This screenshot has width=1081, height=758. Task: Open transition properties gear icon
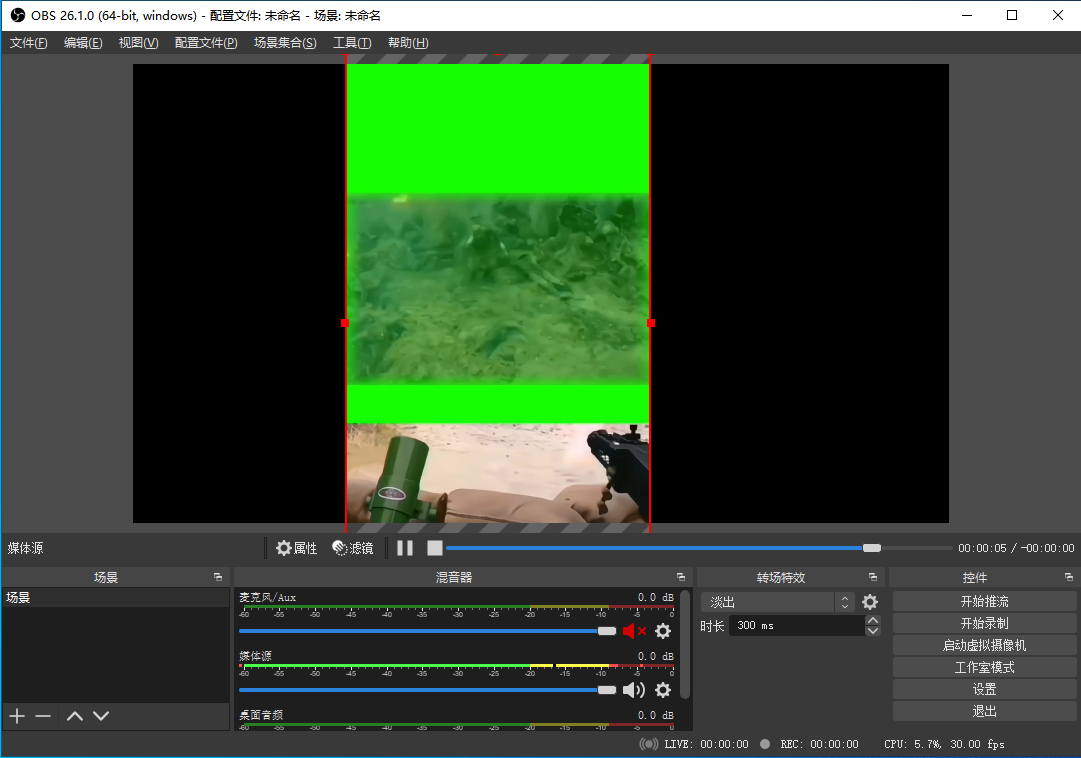click(870, 602)
